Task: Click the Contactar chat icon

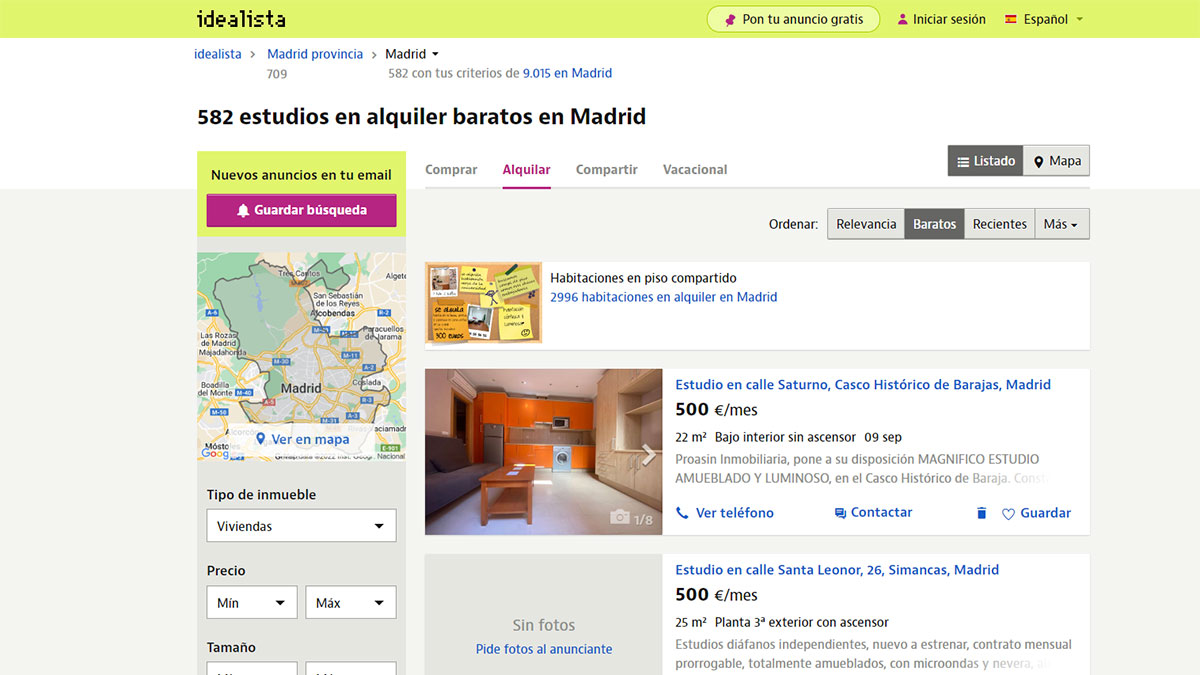Action: [x=840, y=513]
